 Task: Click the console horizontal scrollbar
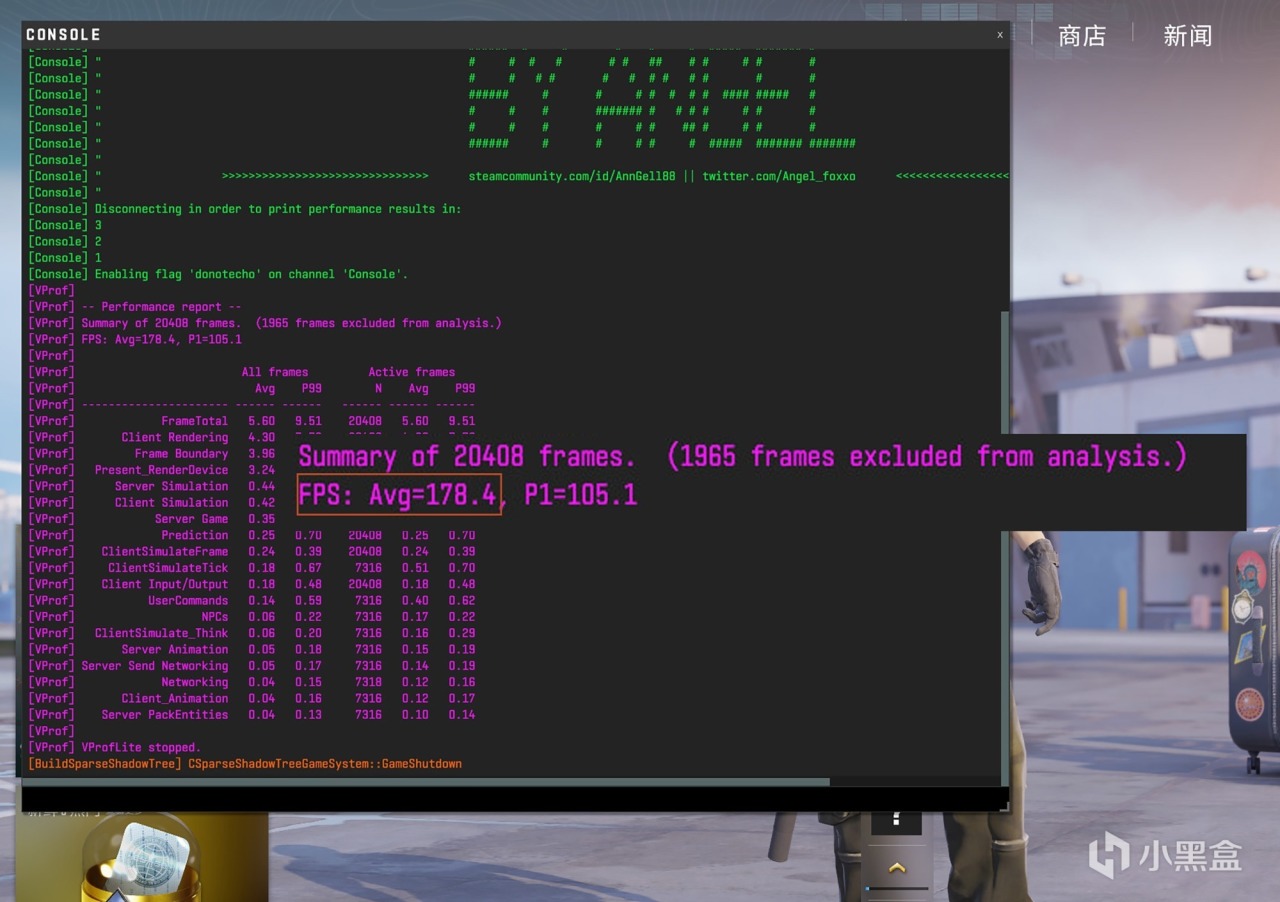coord(428,782)
